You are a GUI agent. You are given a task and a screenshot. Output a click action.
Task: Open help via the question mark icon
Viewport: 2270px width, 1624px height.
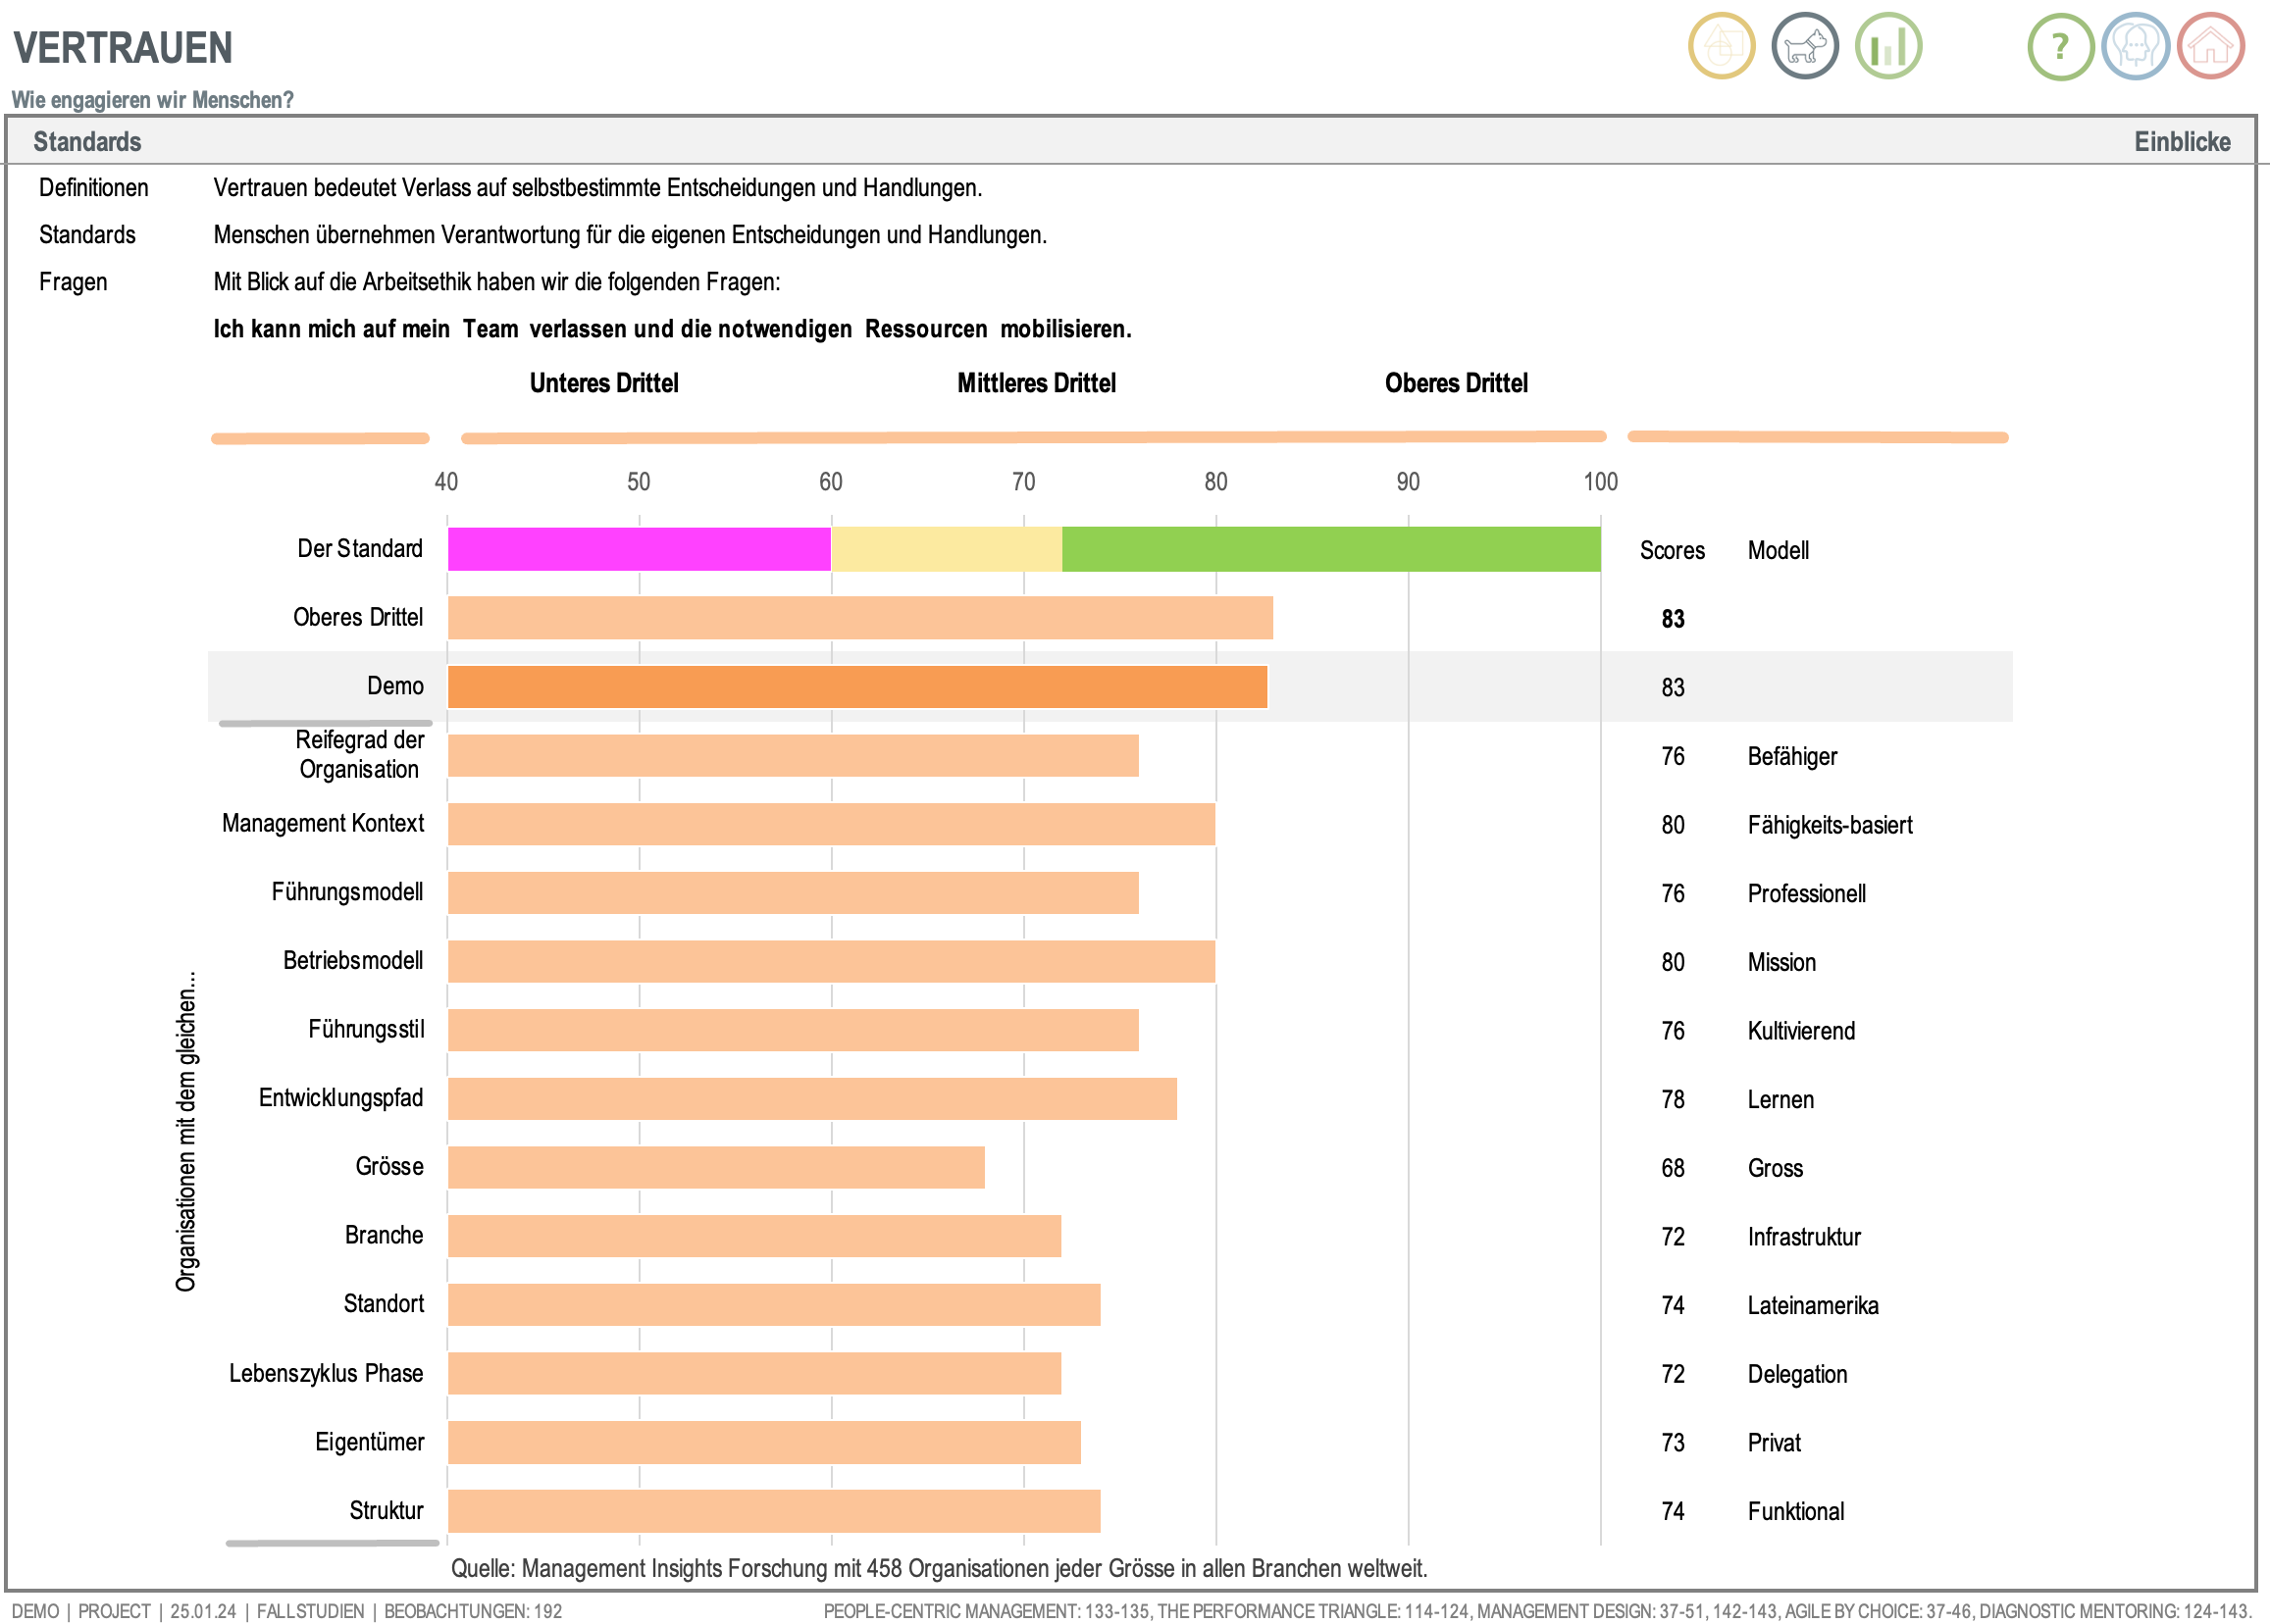tap(2060, 46)
